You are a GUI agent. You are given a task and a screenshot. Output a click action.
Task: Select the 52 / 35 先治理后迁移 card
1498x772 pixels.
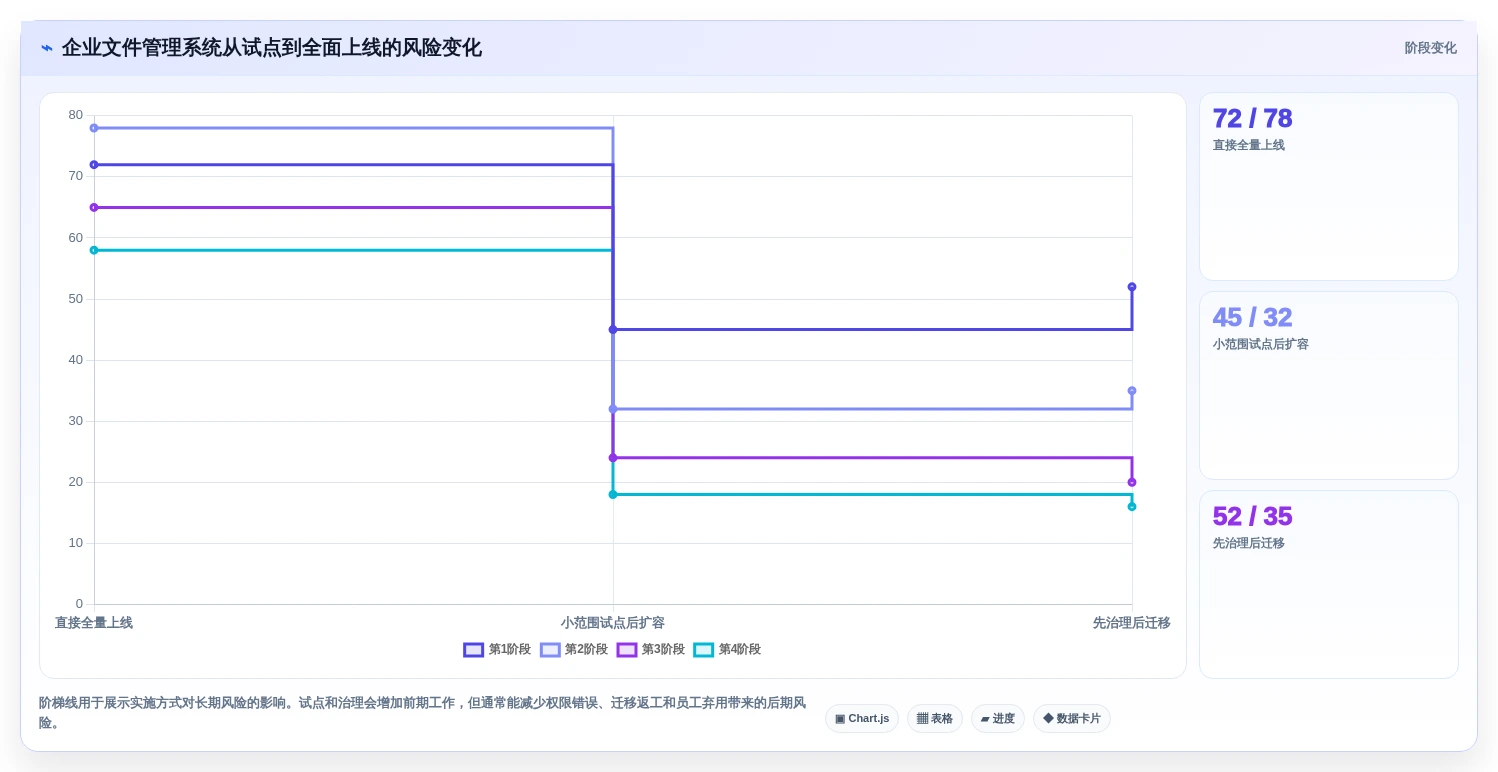pos(1328,585)
